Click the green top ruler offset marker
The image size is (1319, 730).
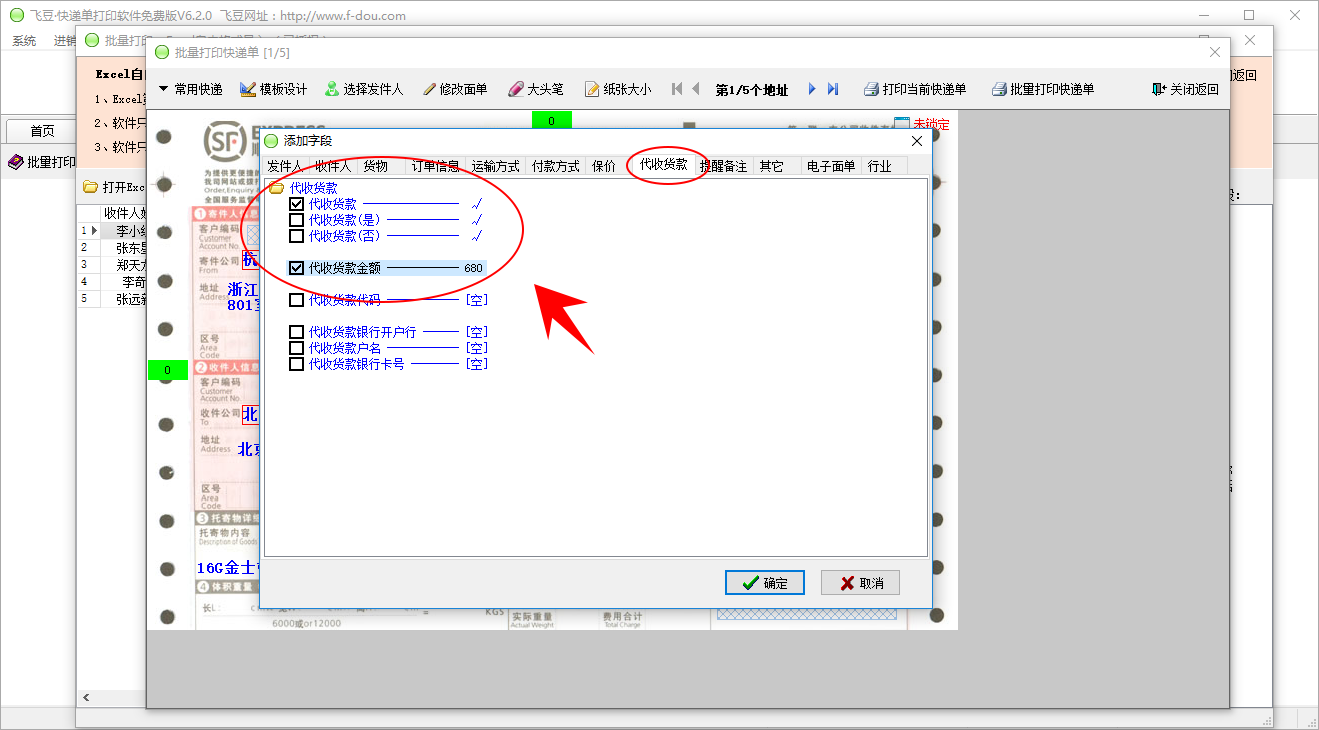point(551,121)
